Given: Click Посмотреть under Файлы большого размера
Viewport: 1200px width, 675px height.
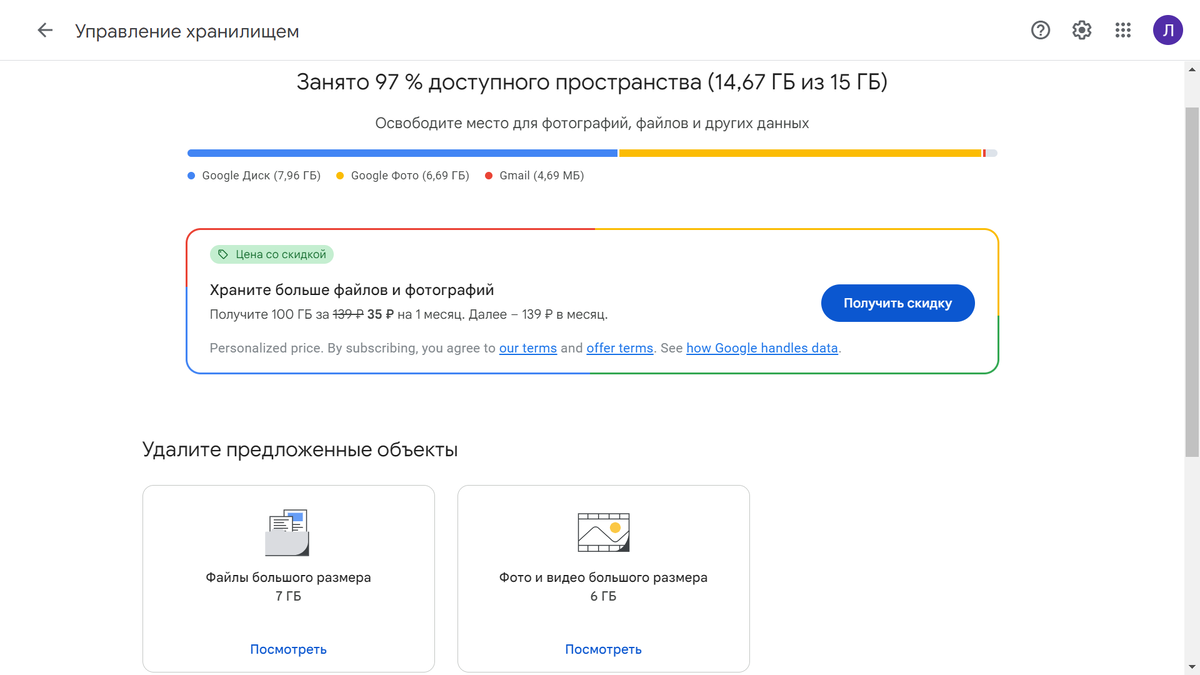Looking at the screenshot, I should [288, 649].
